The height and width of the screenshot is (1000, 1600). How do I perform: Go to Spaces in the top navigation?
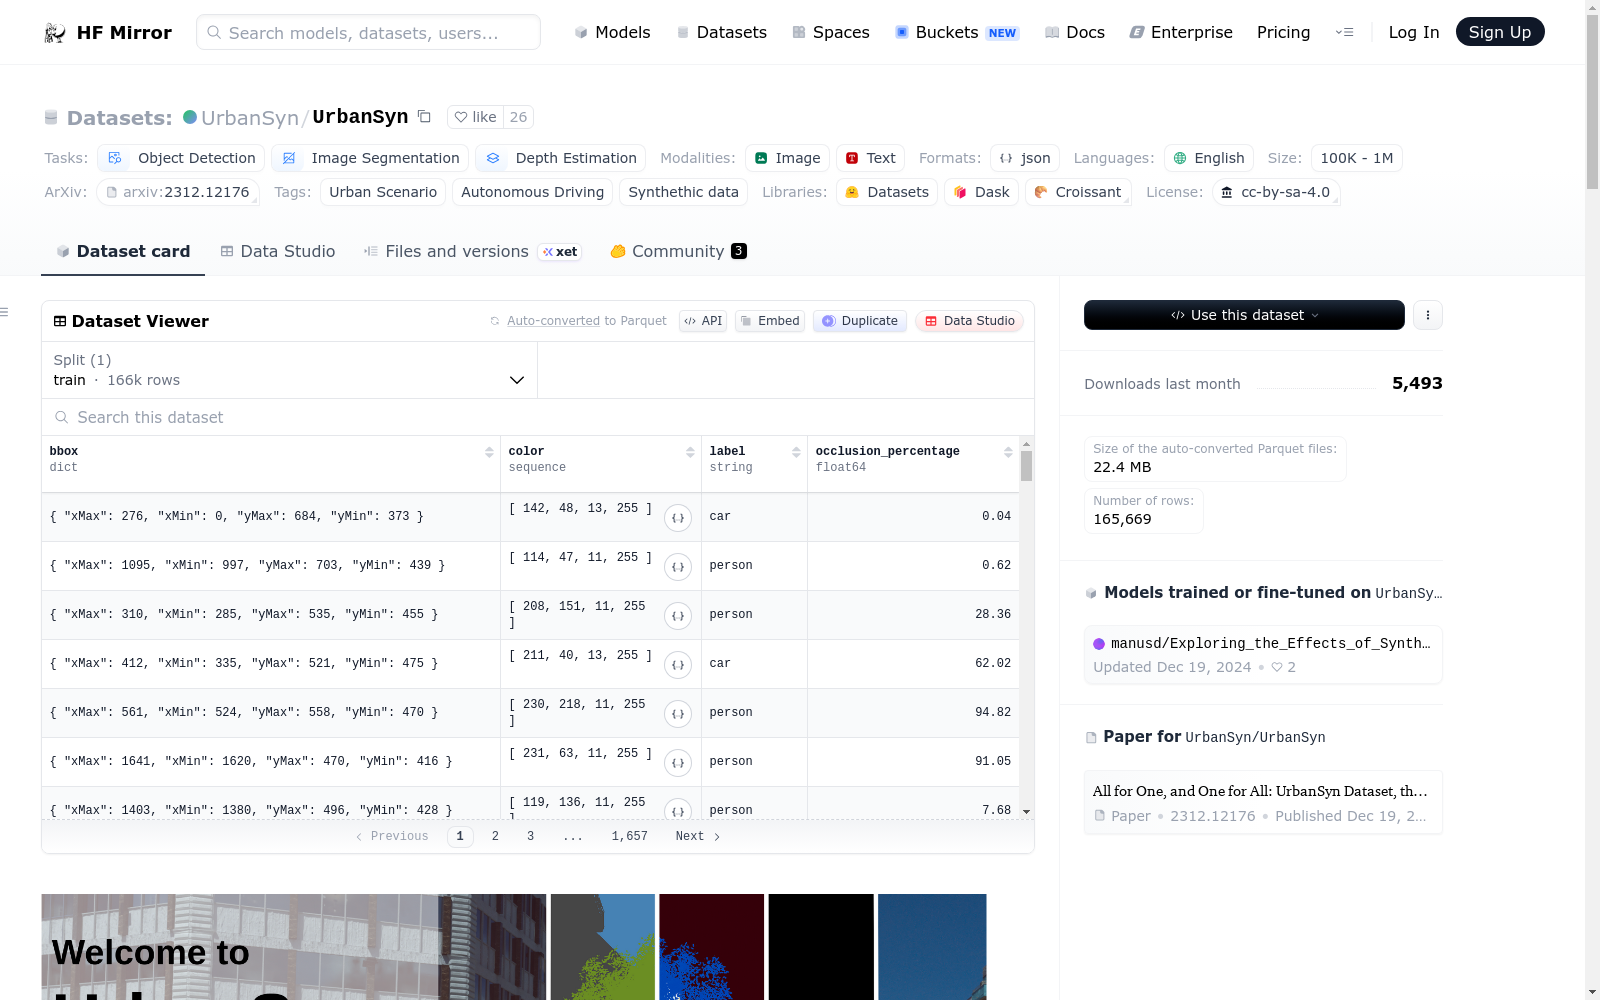pyautogui.click(x=831, y=32)
